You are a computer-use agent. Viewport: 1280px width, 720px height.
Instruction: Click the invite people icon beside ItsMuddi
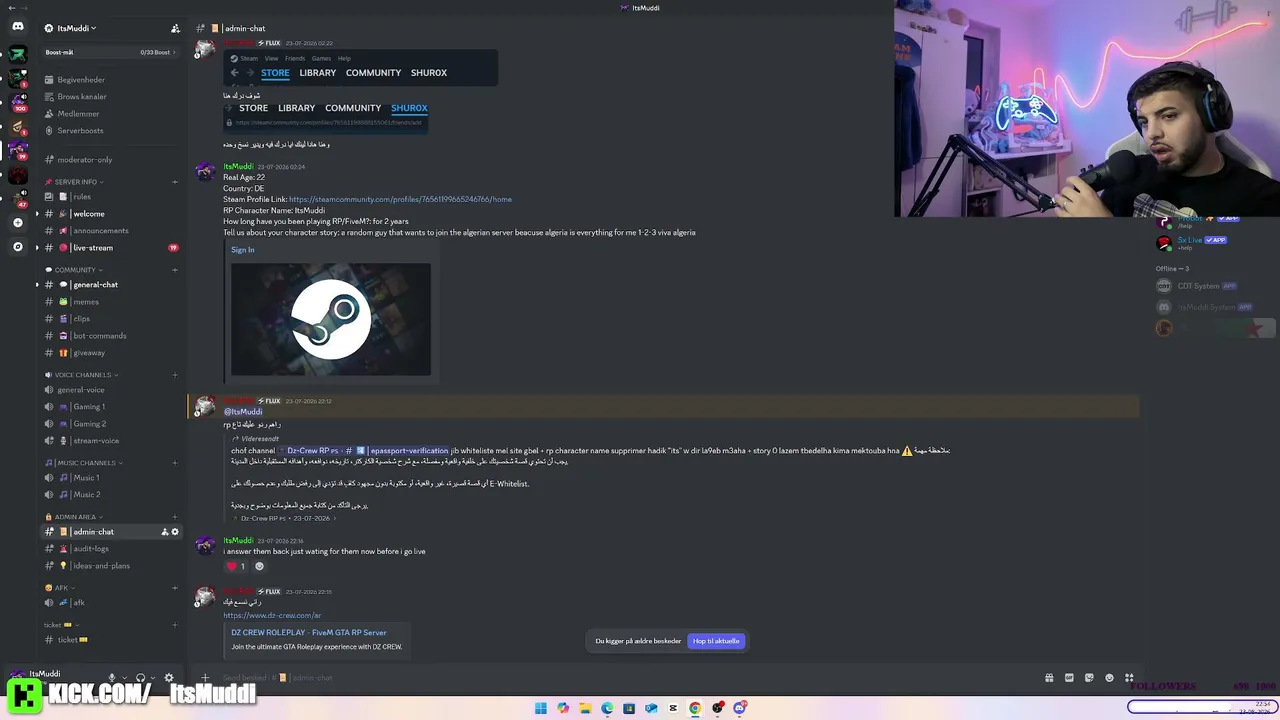coord(175,28)
